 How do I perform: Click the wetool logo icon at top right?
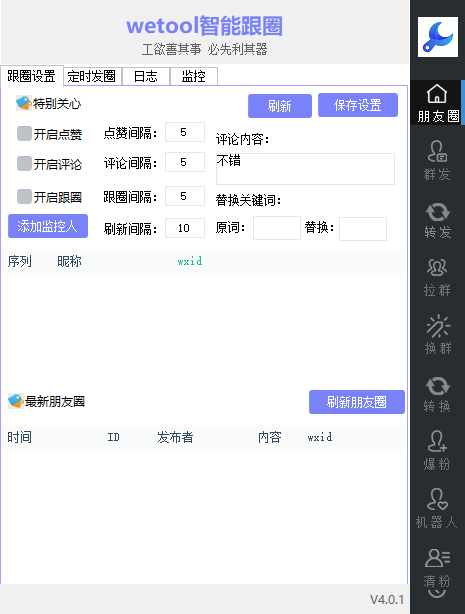pyautogui.click(x=438, y=37)
